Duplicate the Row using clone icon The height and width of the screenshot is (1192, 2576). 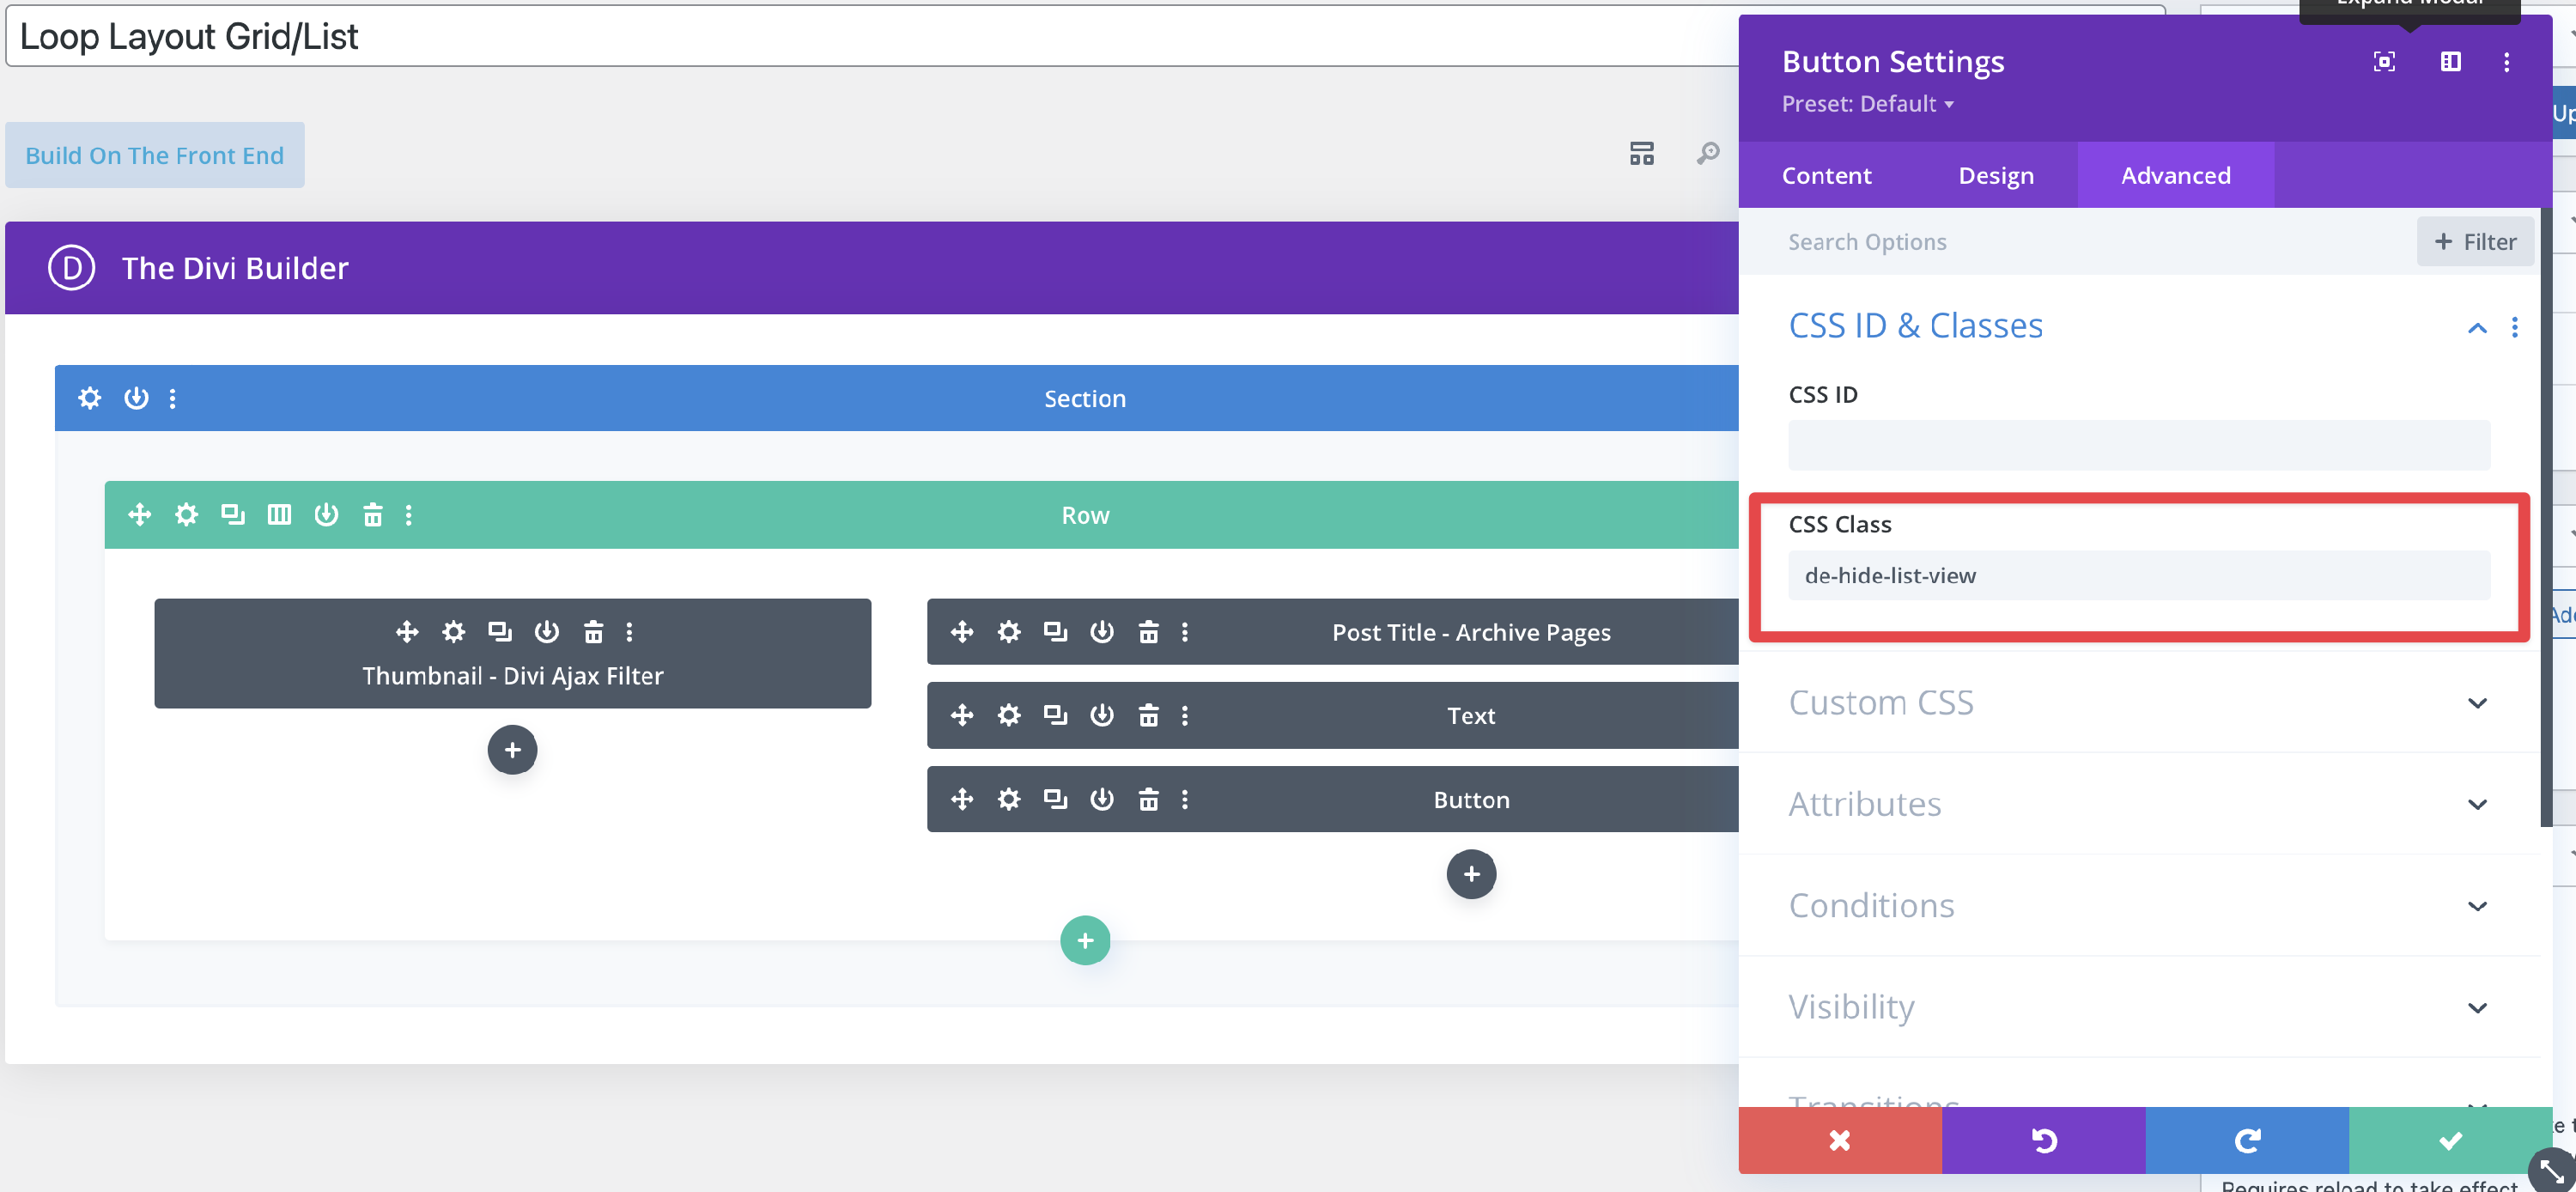[232, 515]
